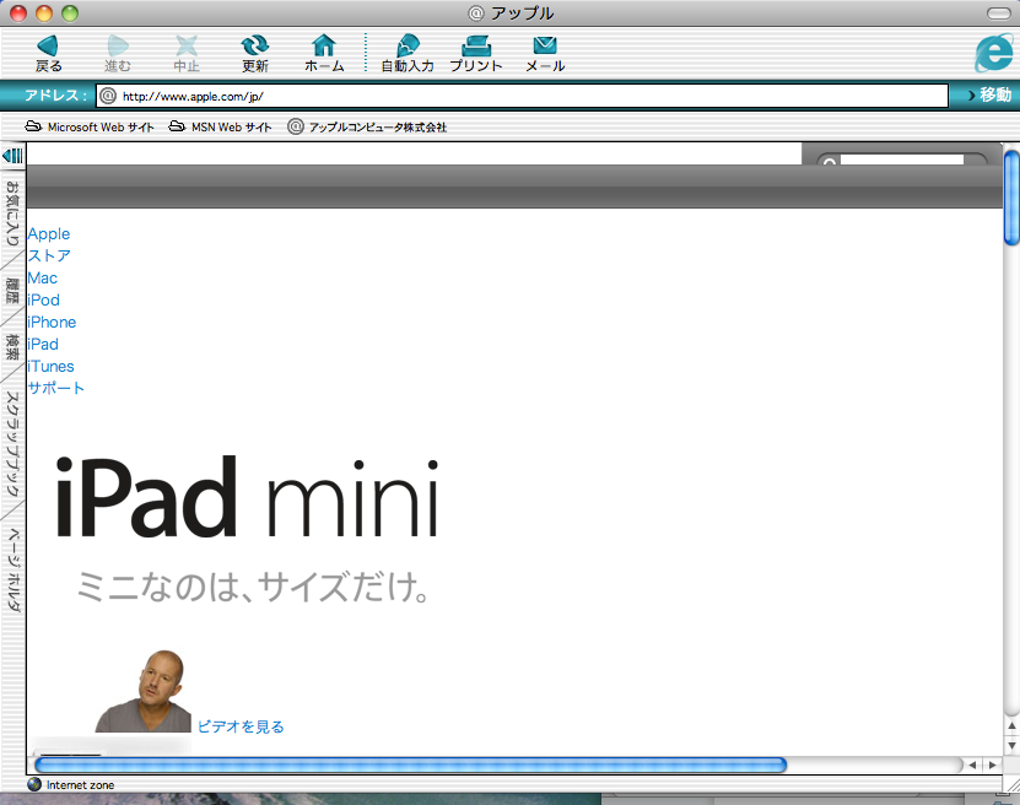Screen dimensions: 1020x805
Task: Collapse the Explorer bar arrow icon
Action: coord(12,156)
